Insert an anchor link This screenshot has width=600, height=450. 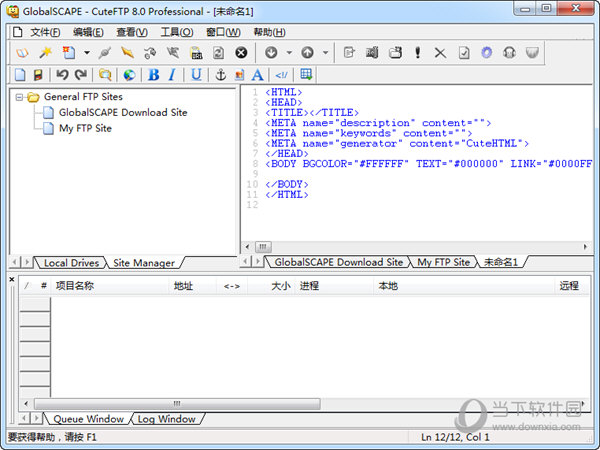(221, 75)
